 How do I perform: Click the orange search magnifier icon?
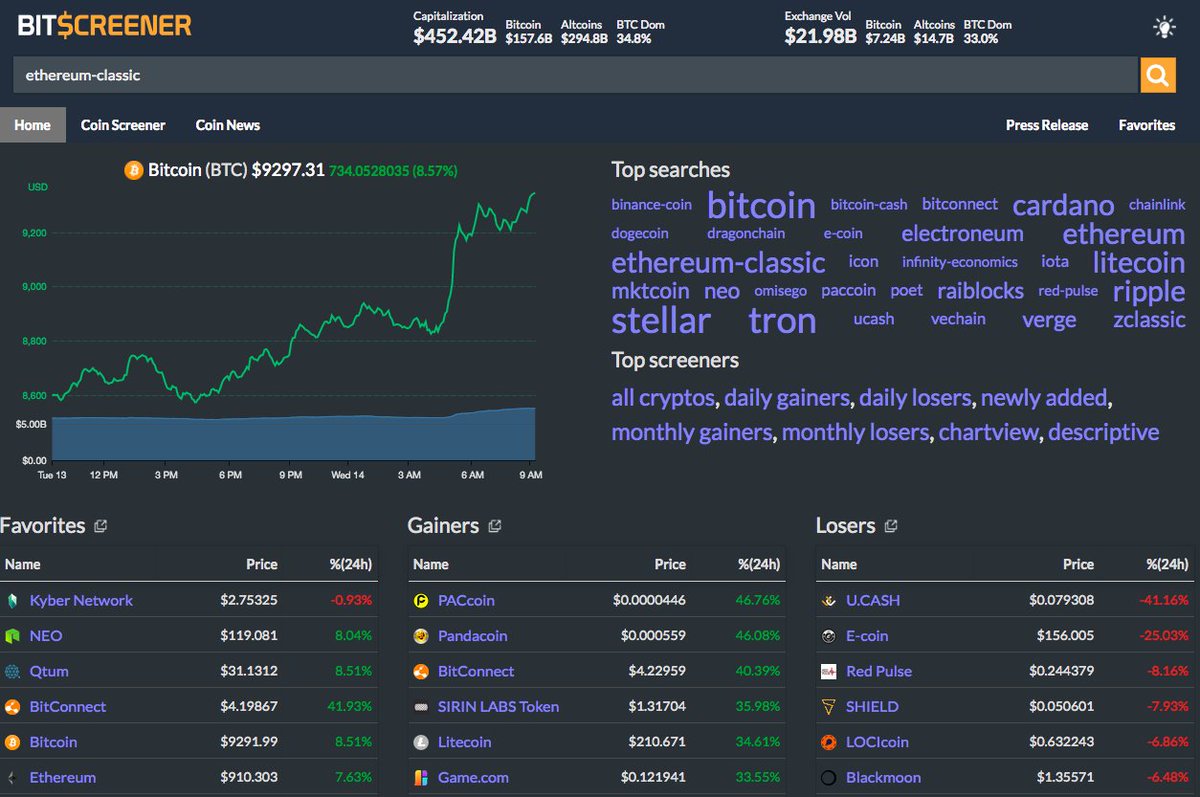click(x=1158, y=75)
